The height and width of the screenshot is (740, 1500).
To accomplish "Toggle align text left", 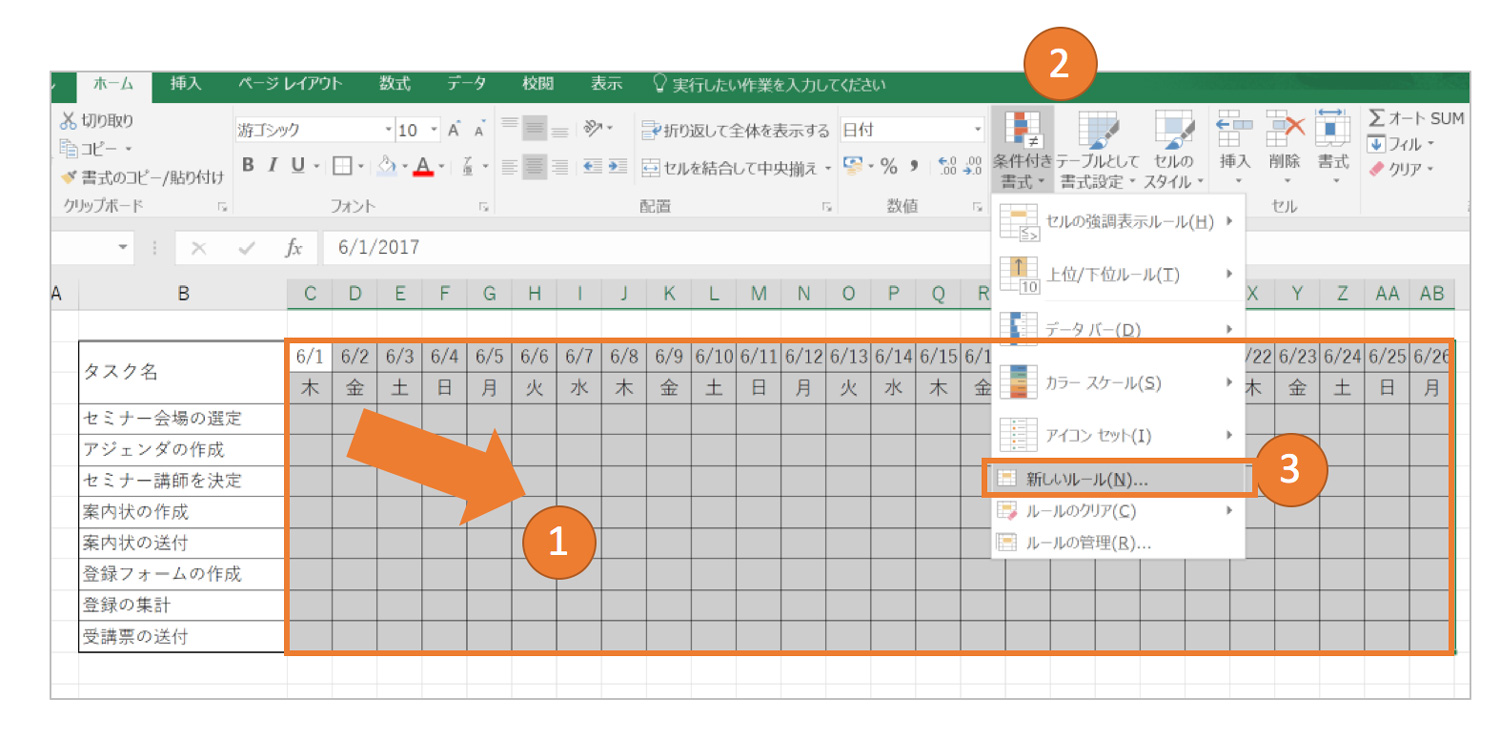I will click(509, 167).
